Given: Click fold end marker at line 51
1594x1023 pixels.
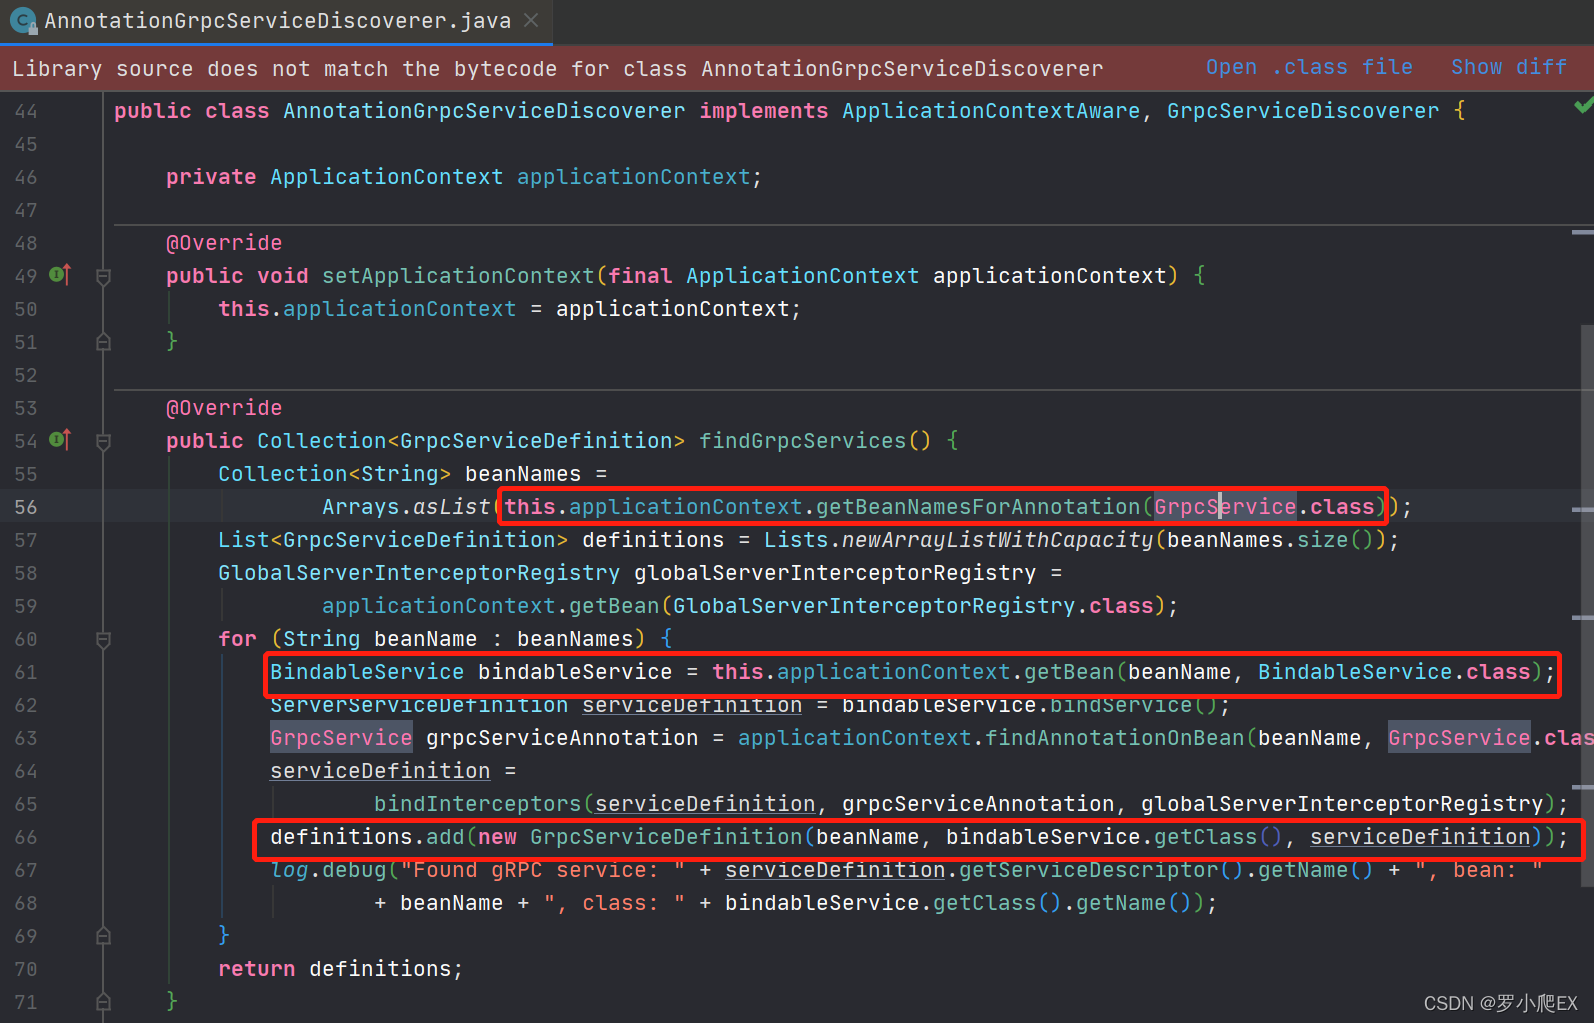Looking at the screenshot, I should [103, 342].
